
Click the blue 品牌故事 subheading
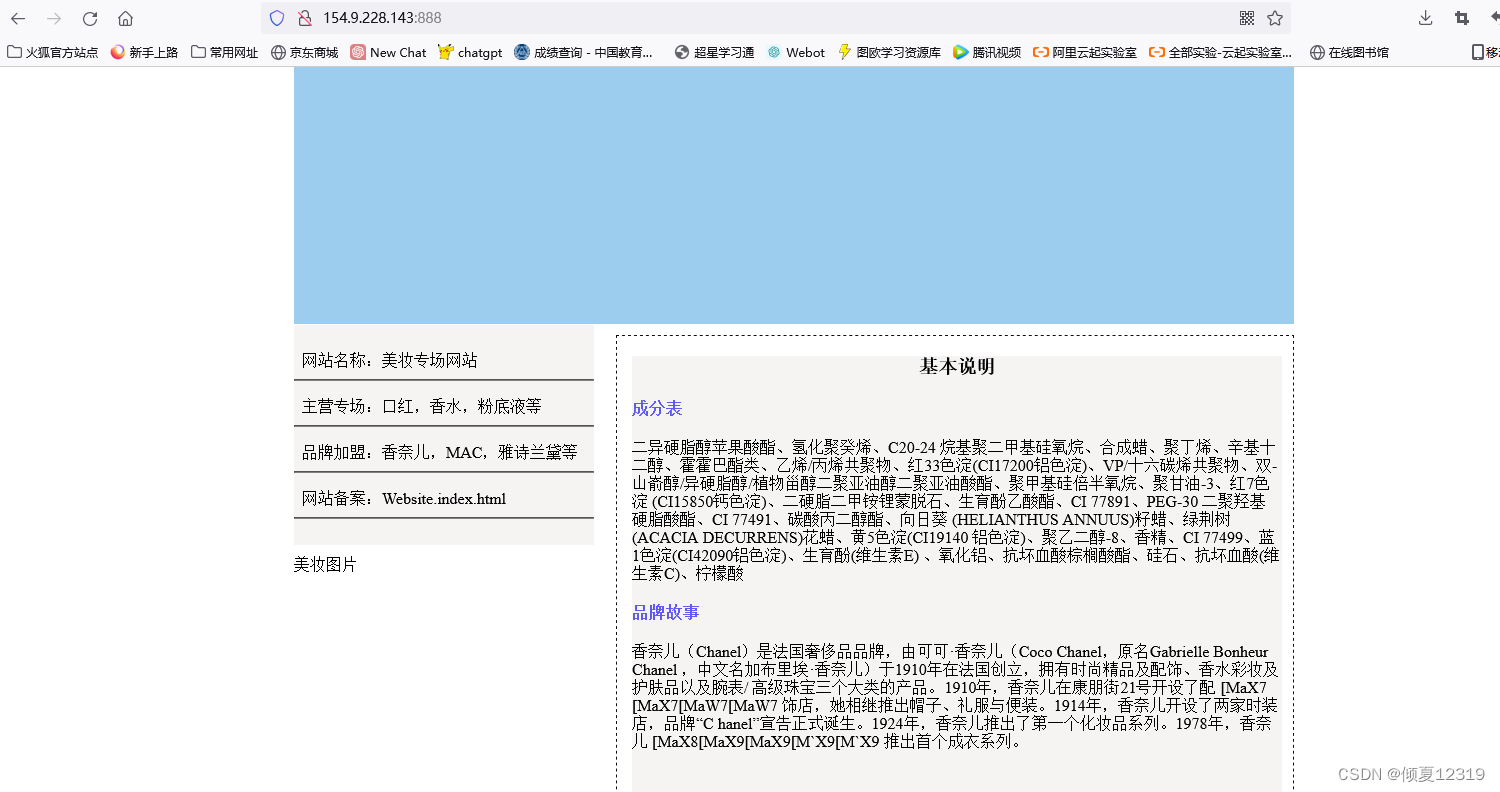(x=666, y=613)
